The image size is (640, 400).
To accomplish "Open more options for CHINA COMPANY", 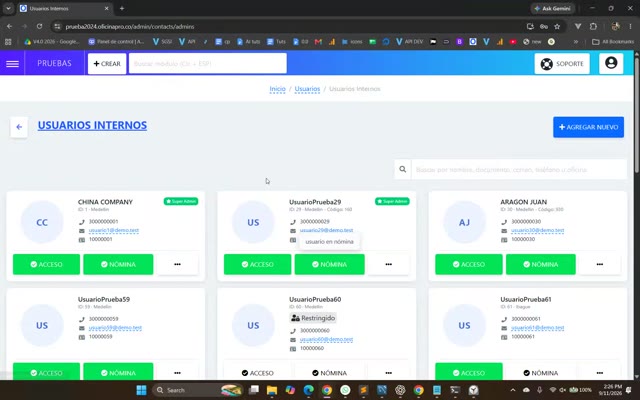I will click(177, 264).
